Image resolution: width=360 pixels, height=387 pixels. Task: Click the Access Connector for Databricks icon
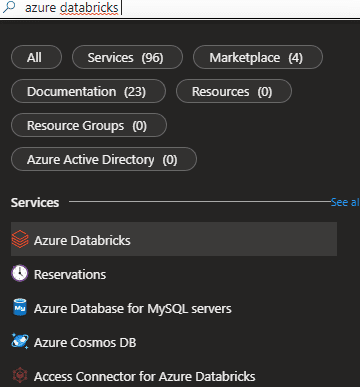pos(20,376)
